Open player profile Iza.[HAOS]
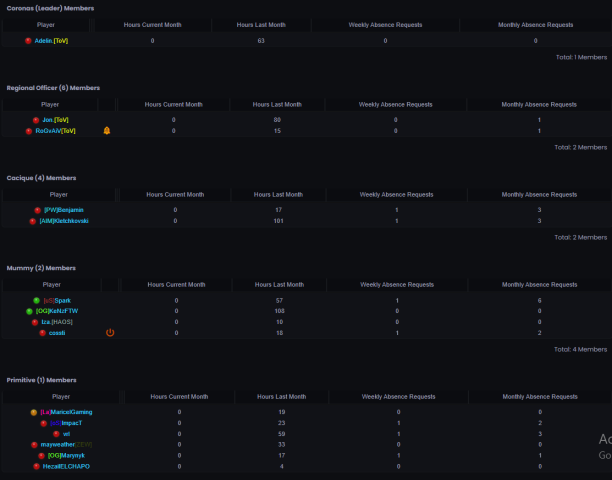 click(57, 322)
